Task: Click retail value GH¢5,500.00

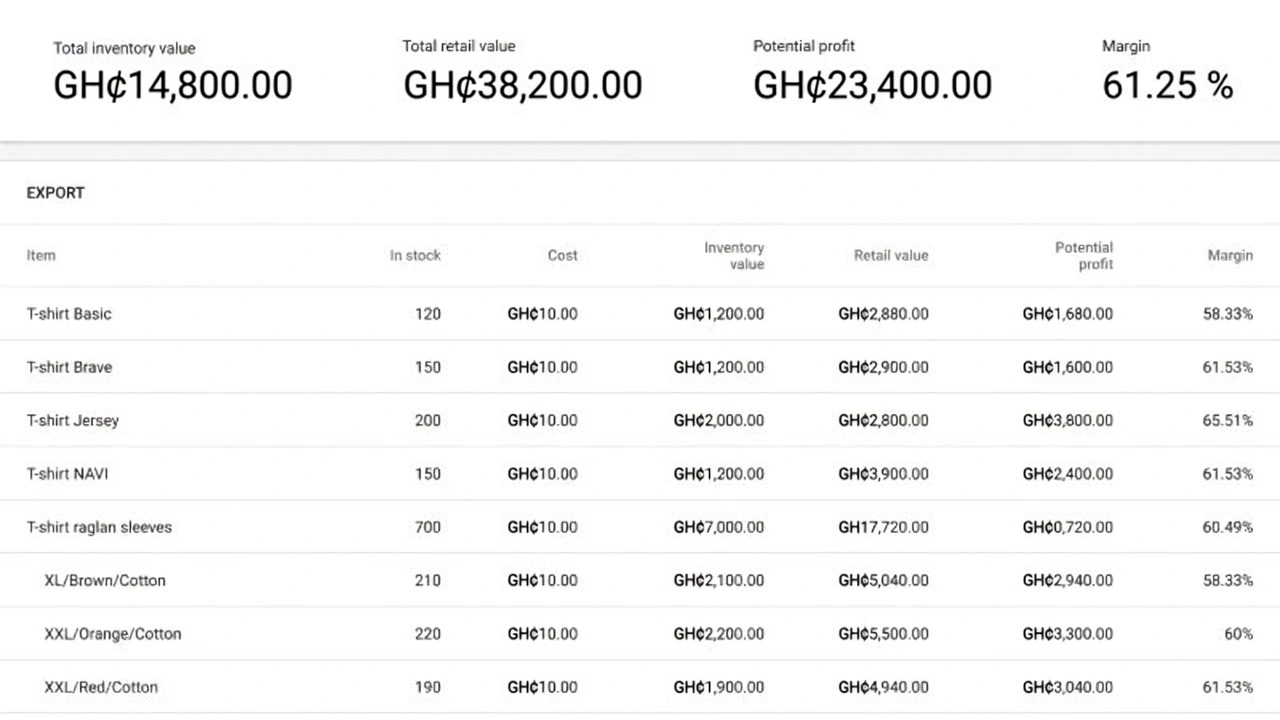Action: point(883,634)
